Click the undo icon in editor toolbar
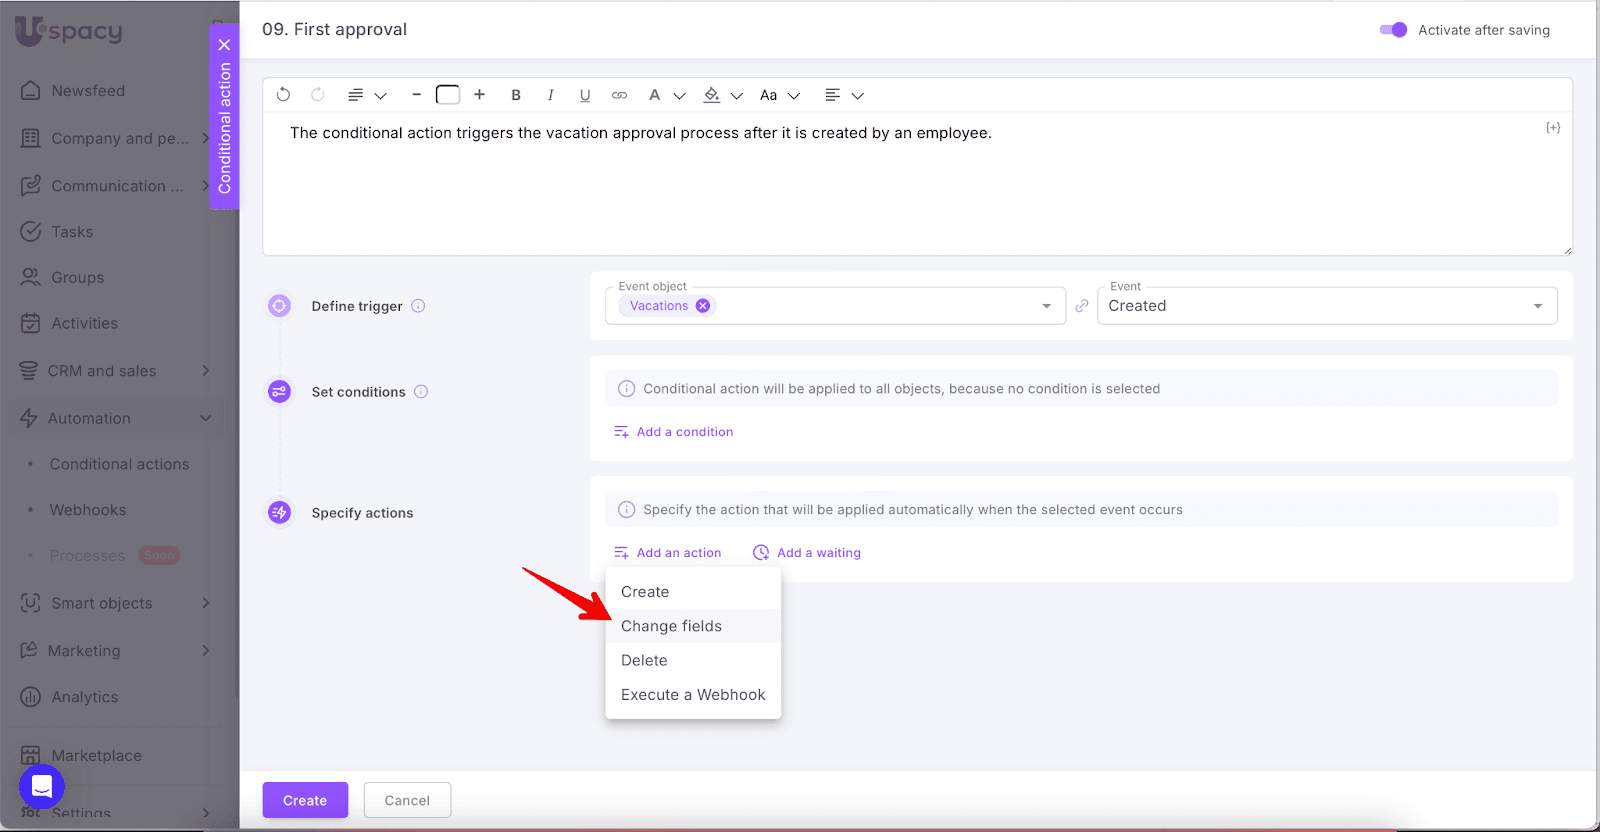Image resolution: width=1600 pixels, height=832 pixels. point(284,95)
